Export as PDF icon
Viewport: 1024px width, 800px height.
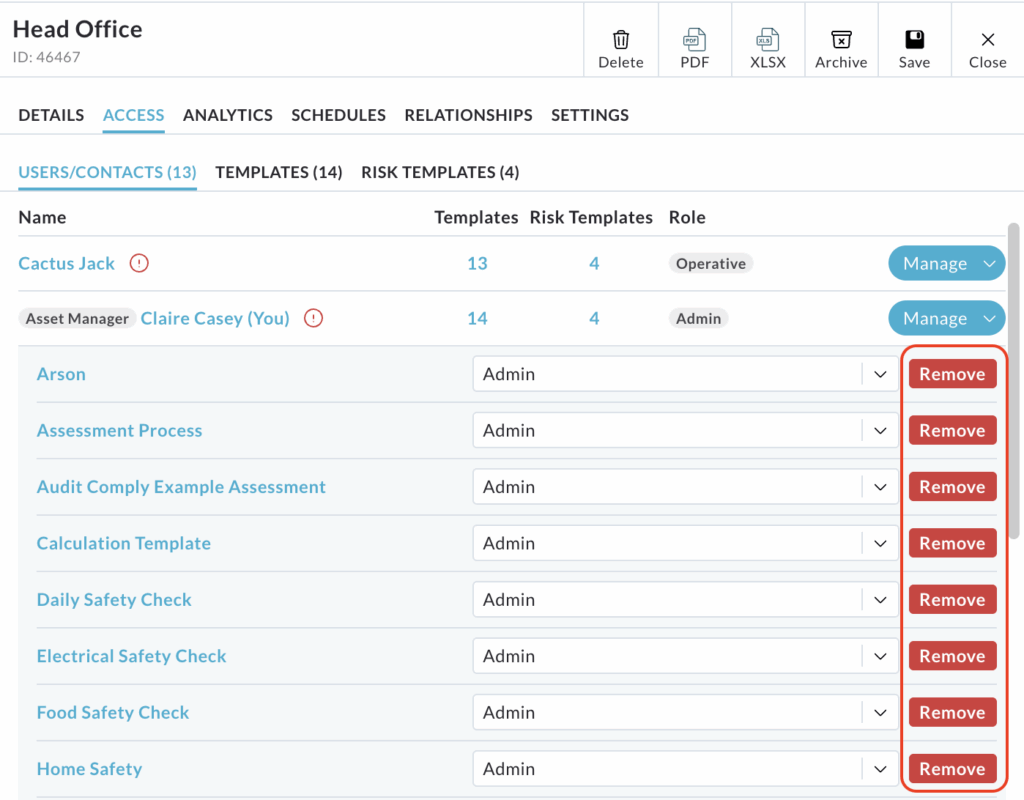(x=694, y=40)
